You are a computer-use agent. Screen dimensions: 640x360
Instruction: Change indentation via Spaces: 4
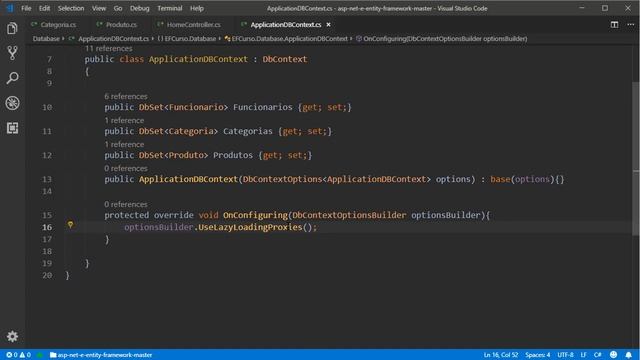point(538,355)
